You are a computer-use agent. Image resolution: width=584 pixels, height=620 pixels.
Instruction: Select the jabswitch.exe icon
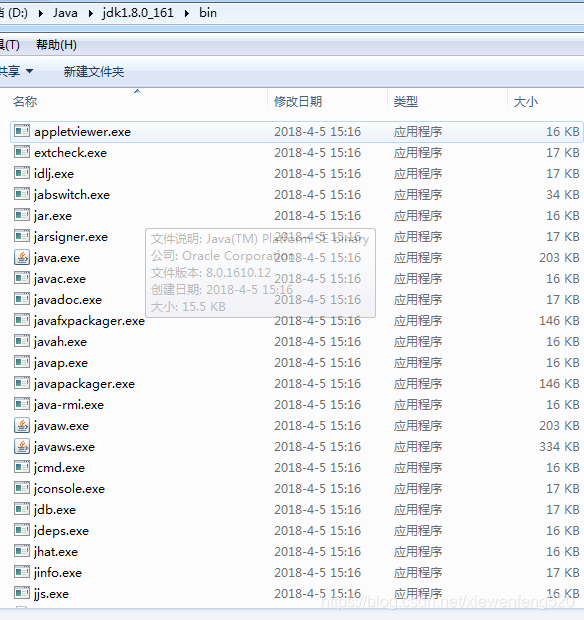click(22, 194)
